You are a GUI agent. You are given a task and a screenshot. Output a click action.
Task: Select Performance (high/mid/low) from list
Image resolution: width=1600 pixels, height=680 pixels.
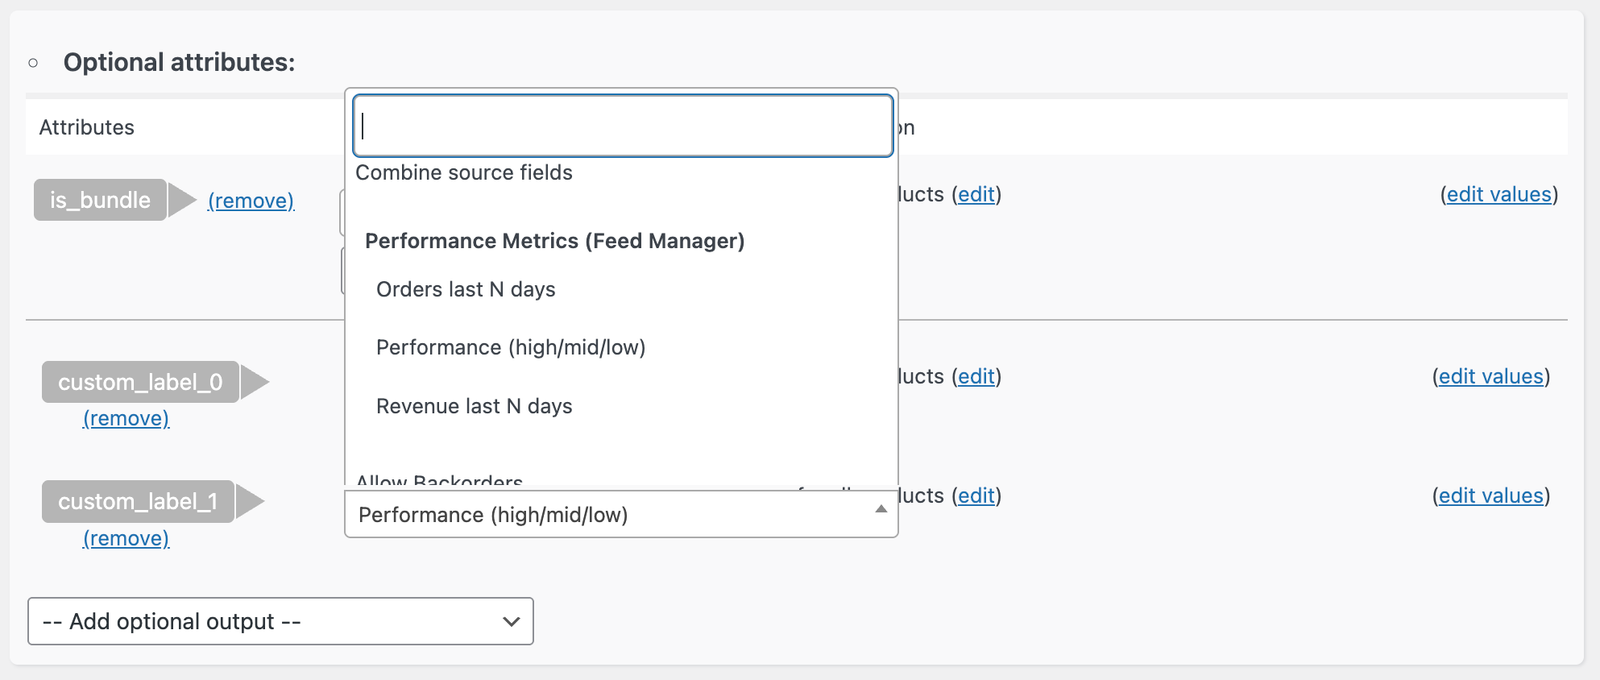tap(511, 347)
